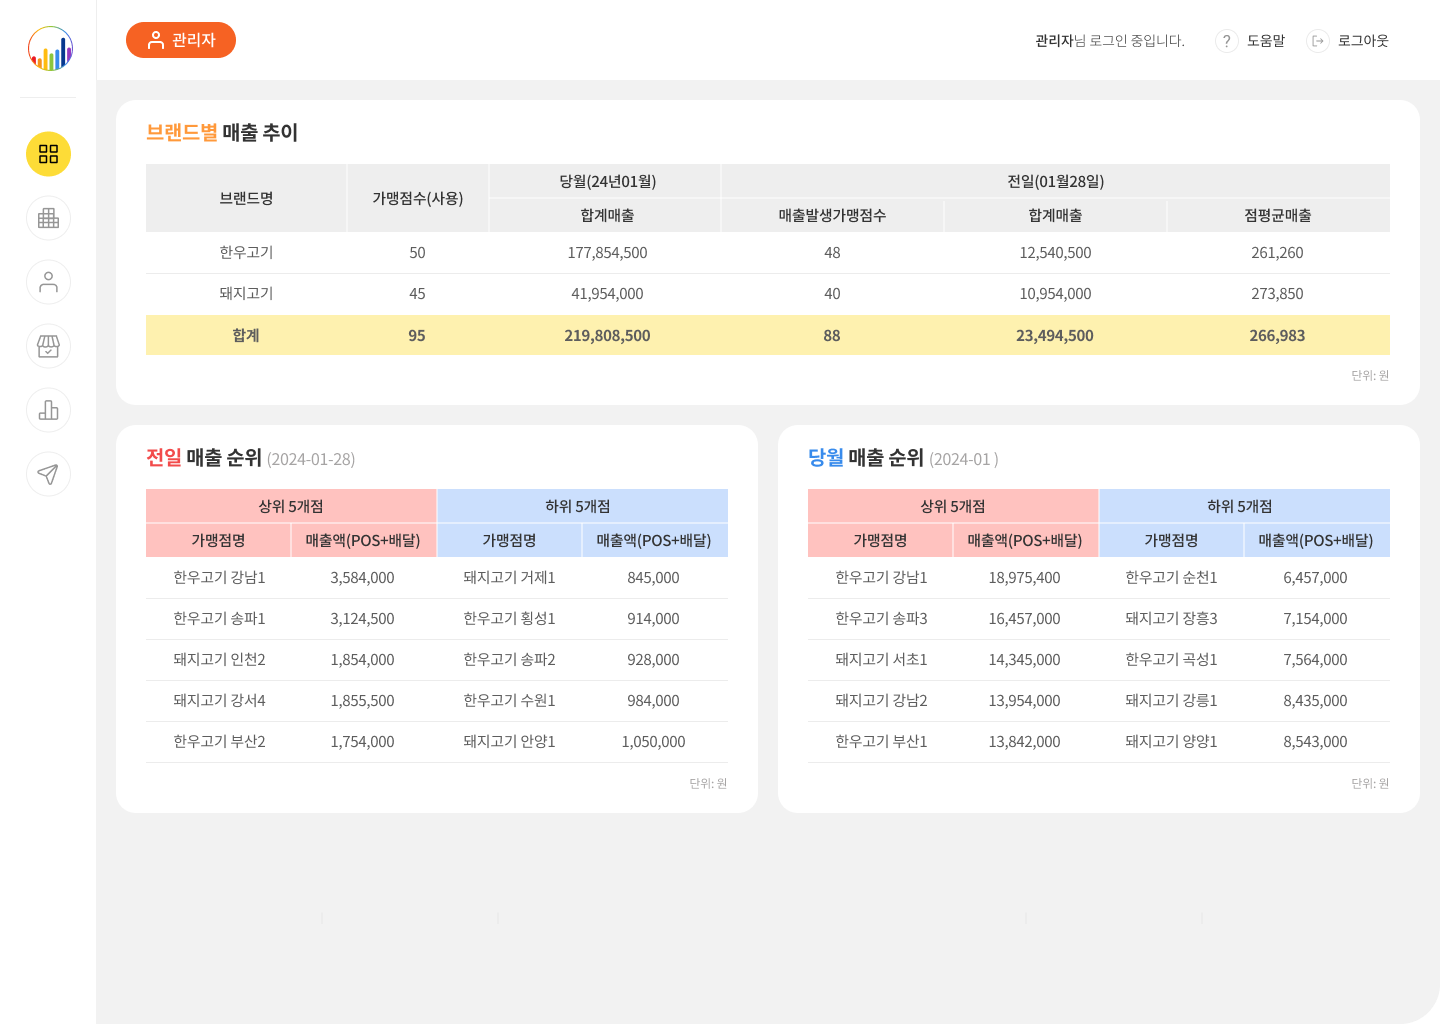This screenshot has height=1024, width=1440.
Task: Select 한우고기 순천1 in 당월 ranking
Action: 1171,578
